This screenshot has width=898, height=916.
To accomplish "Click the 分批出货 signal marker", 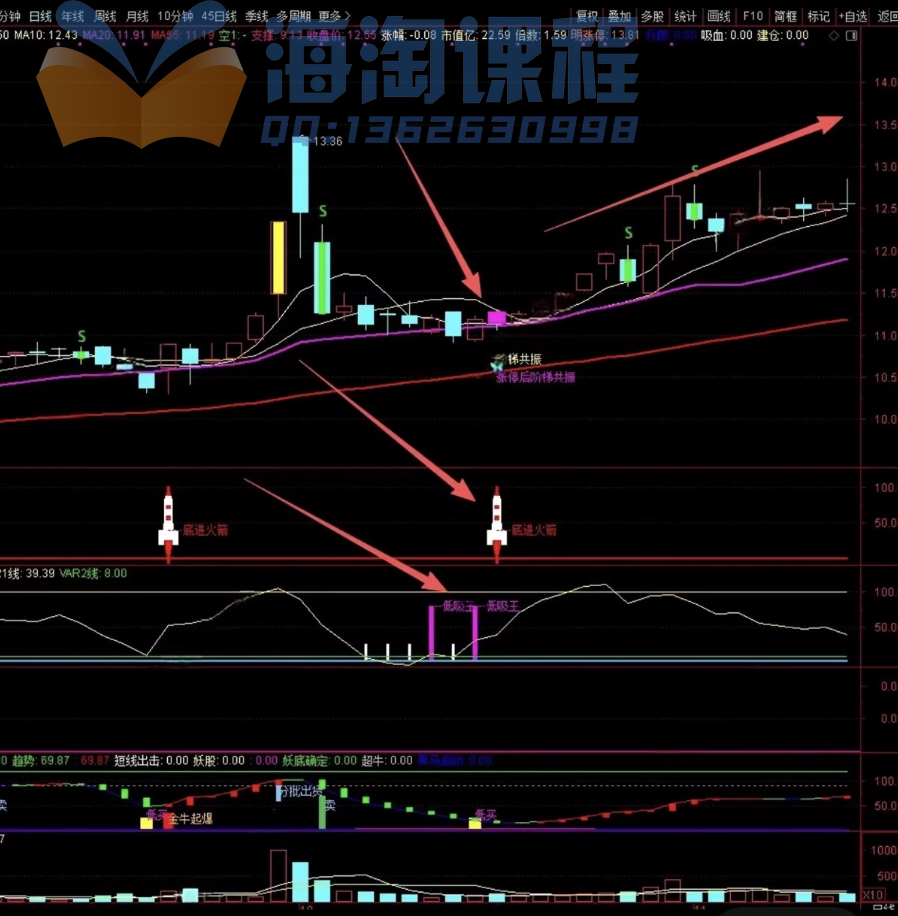I will (x=302, y=791).
